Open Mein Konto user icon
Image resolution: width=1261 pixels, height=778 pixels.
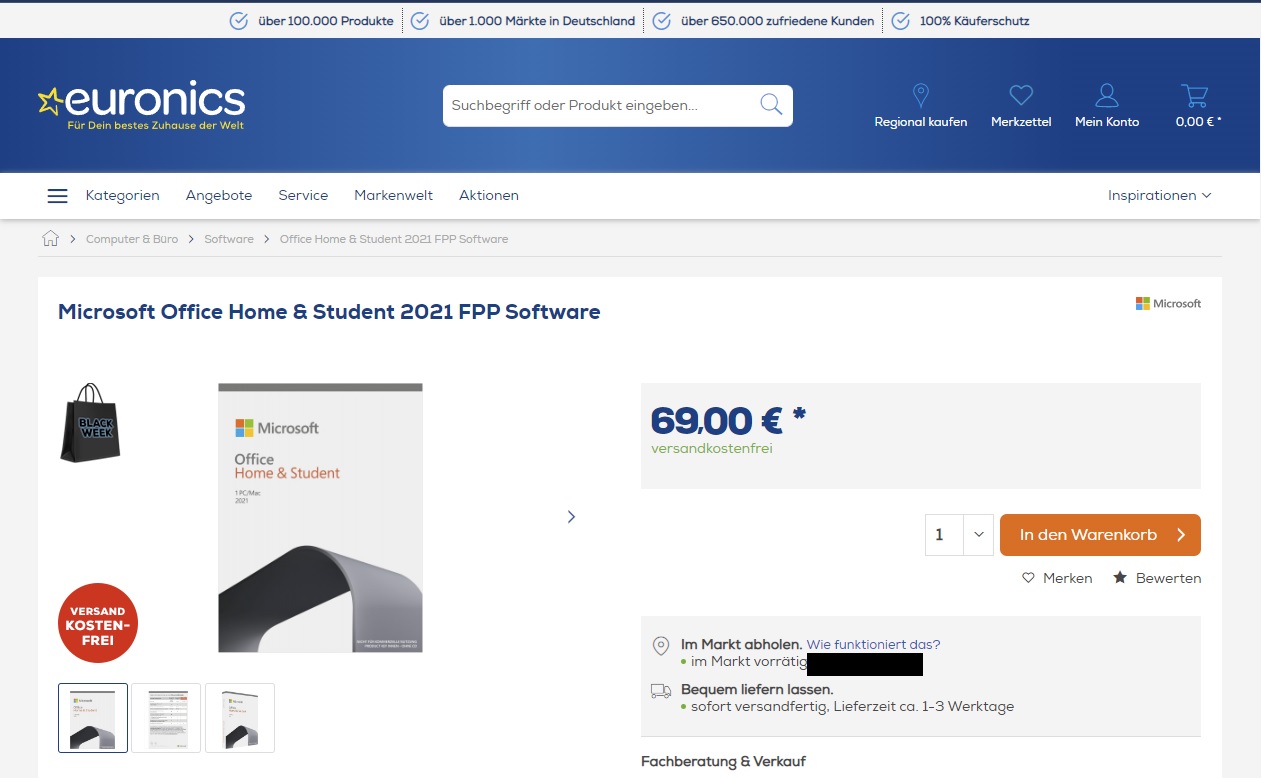[1107, 96]
